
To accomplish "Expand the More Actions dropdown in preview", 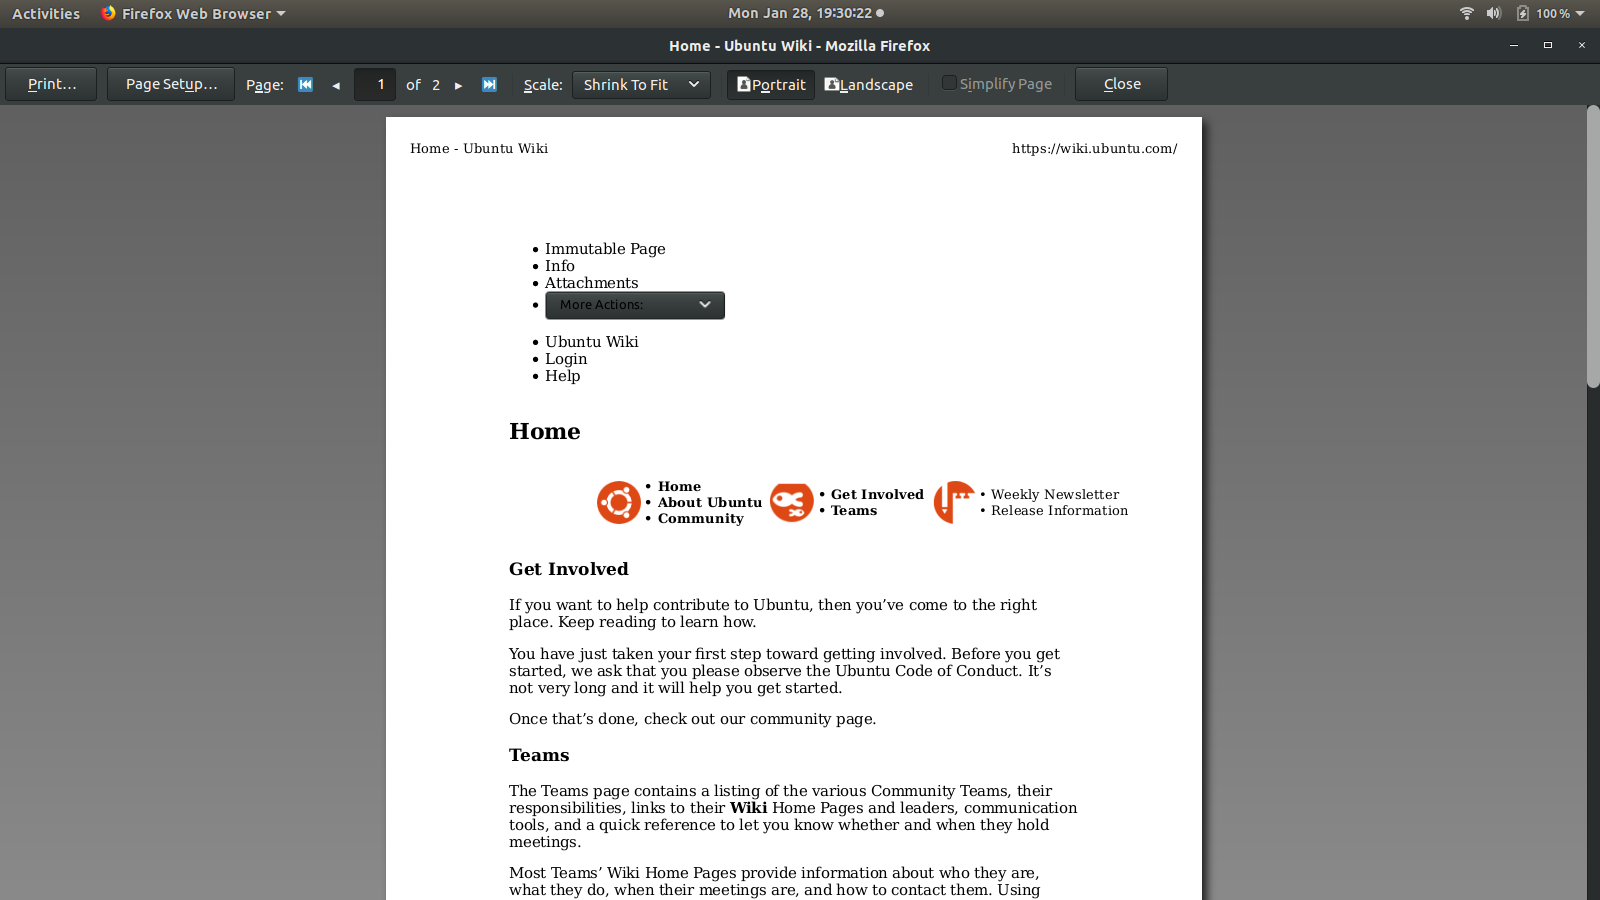I will coord(635,305).
